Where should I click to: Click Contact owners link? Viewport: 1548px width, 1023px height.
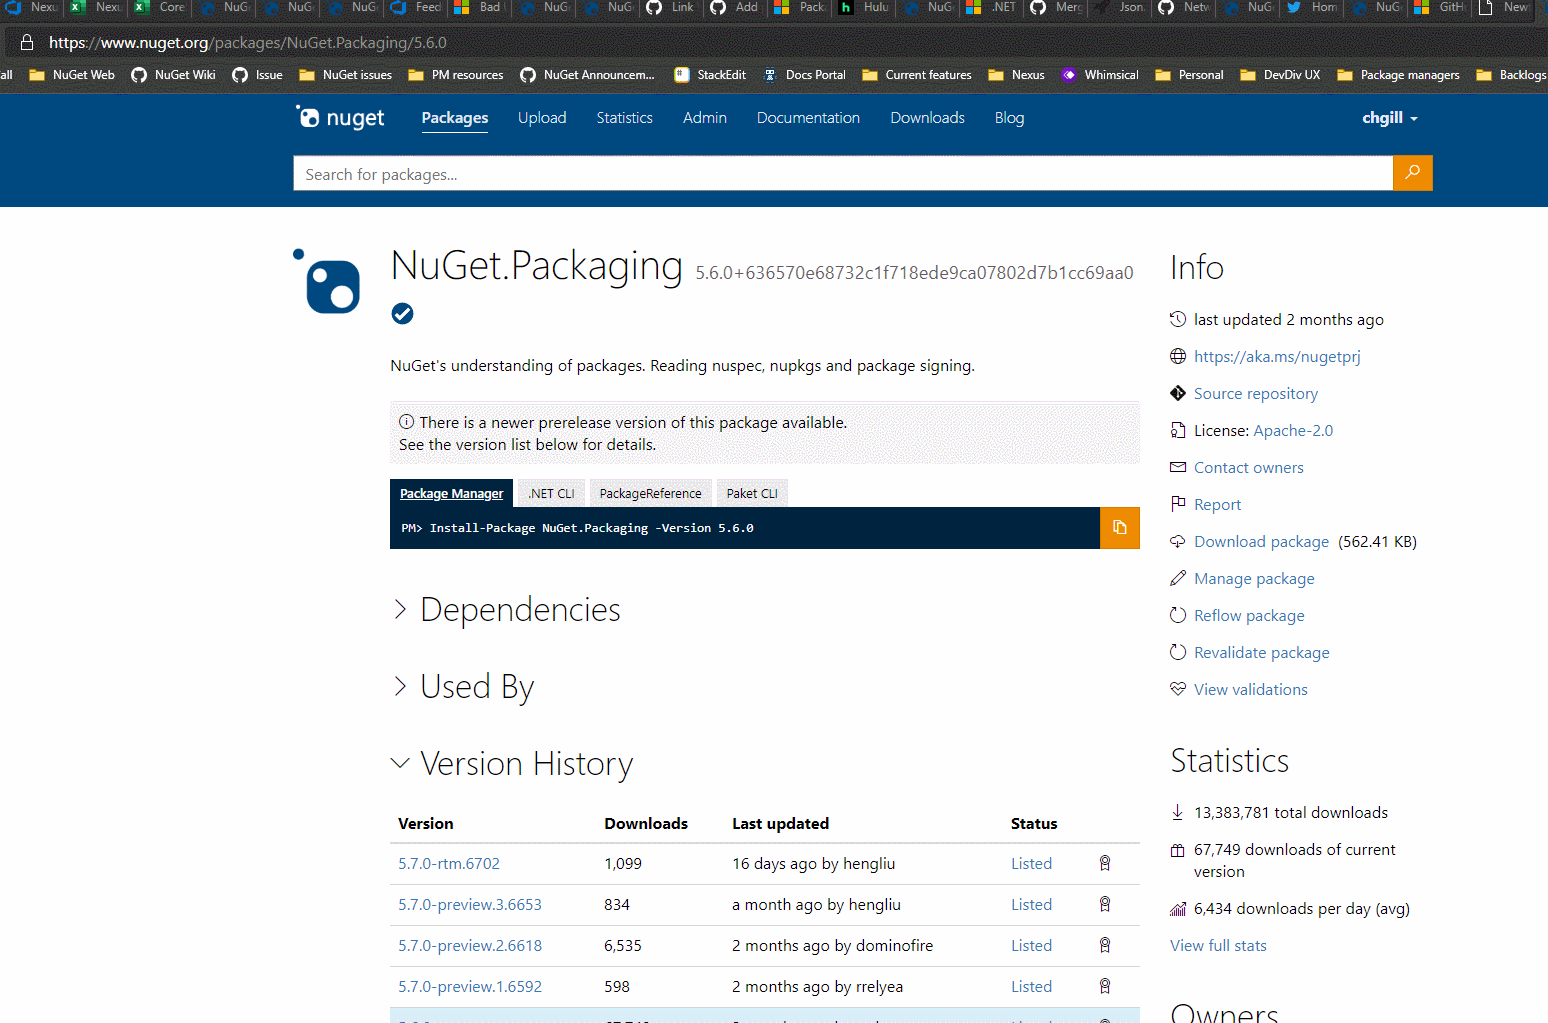[1248, 467]
